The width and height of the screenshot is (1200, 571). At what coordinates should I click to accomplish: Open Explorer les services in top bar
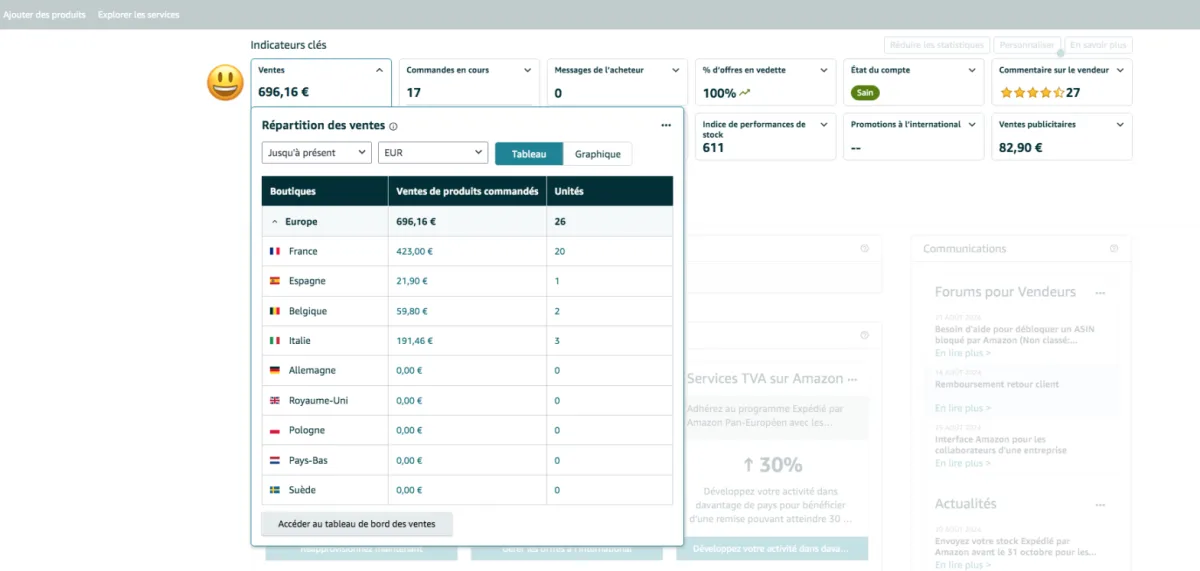click(x=139, y=15)
